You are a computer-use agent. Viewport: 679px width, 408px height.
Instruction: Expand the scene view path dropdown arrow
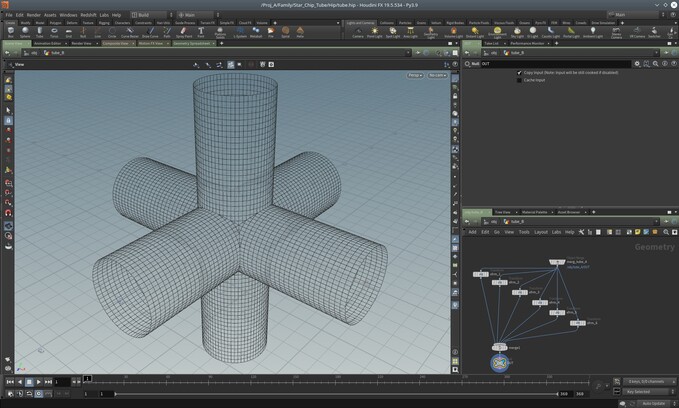click(408, 53)
